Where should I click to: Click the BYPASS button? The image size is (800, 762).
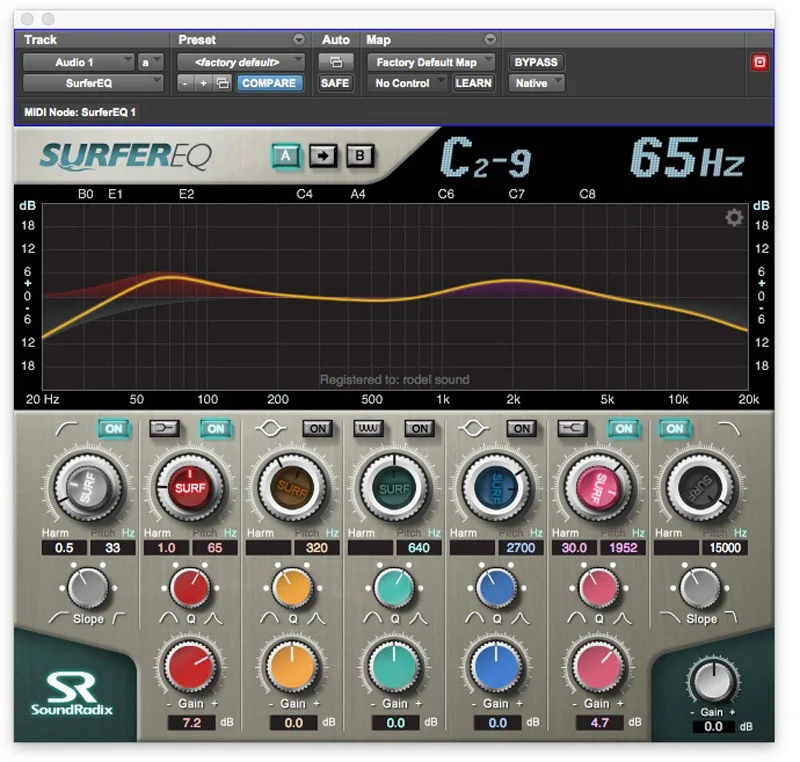[x=536, y=62]
